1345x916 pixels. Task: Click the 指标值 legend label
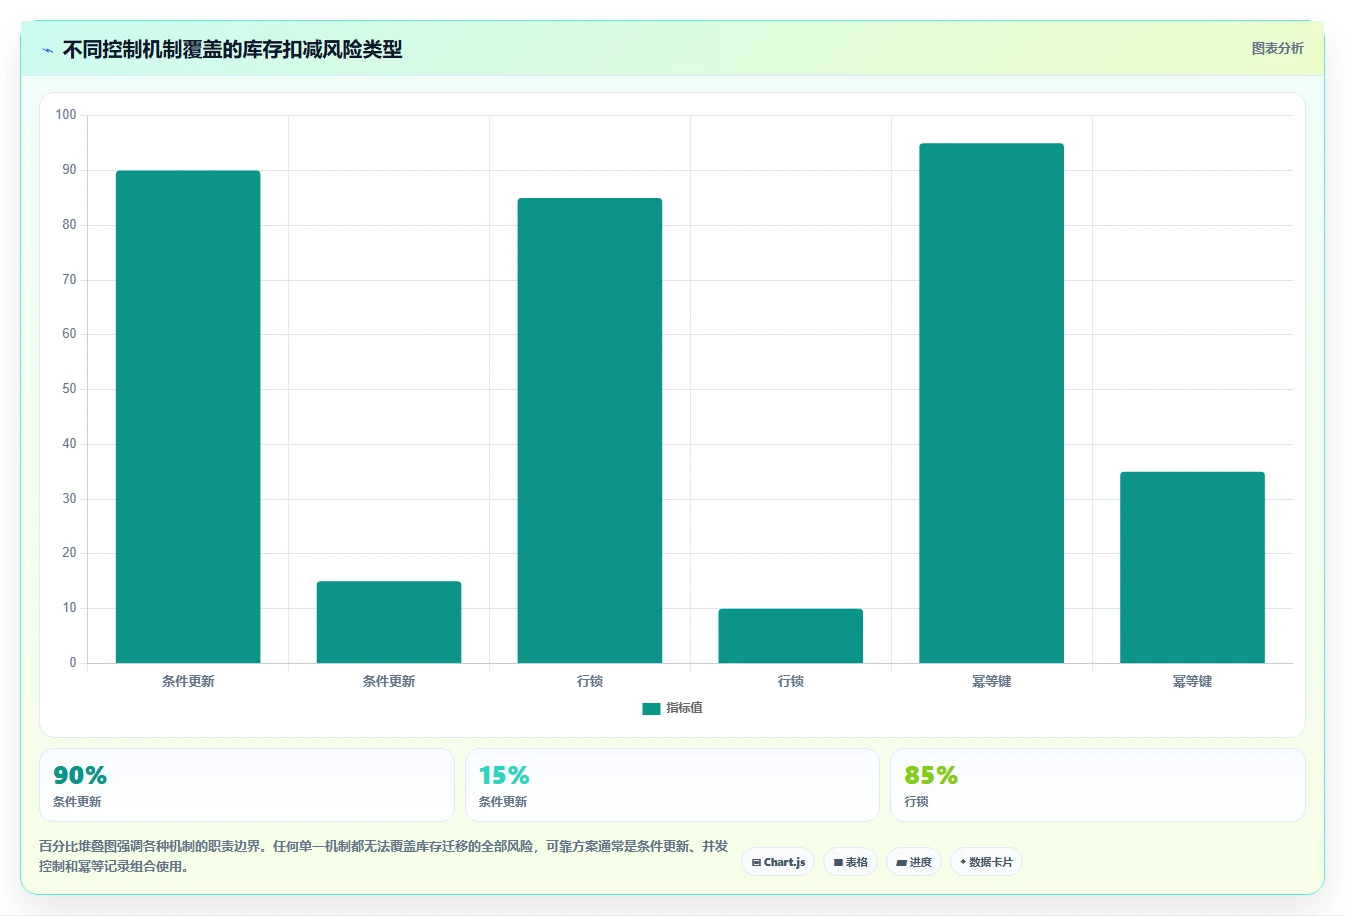(684, 708)
